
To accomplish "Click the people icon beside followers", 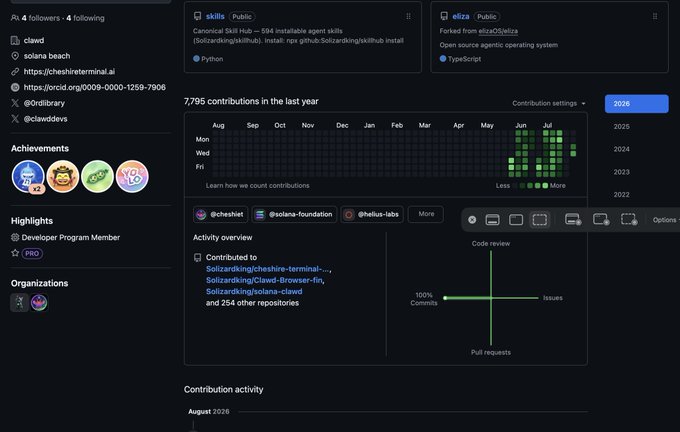I will pyautogui.click(x=15, y=18).
